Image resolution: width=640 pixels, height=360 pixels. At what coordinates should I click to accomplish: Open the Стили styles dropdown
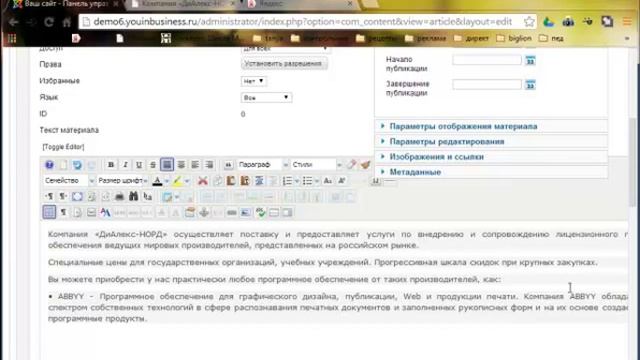[x=317, y=165]
